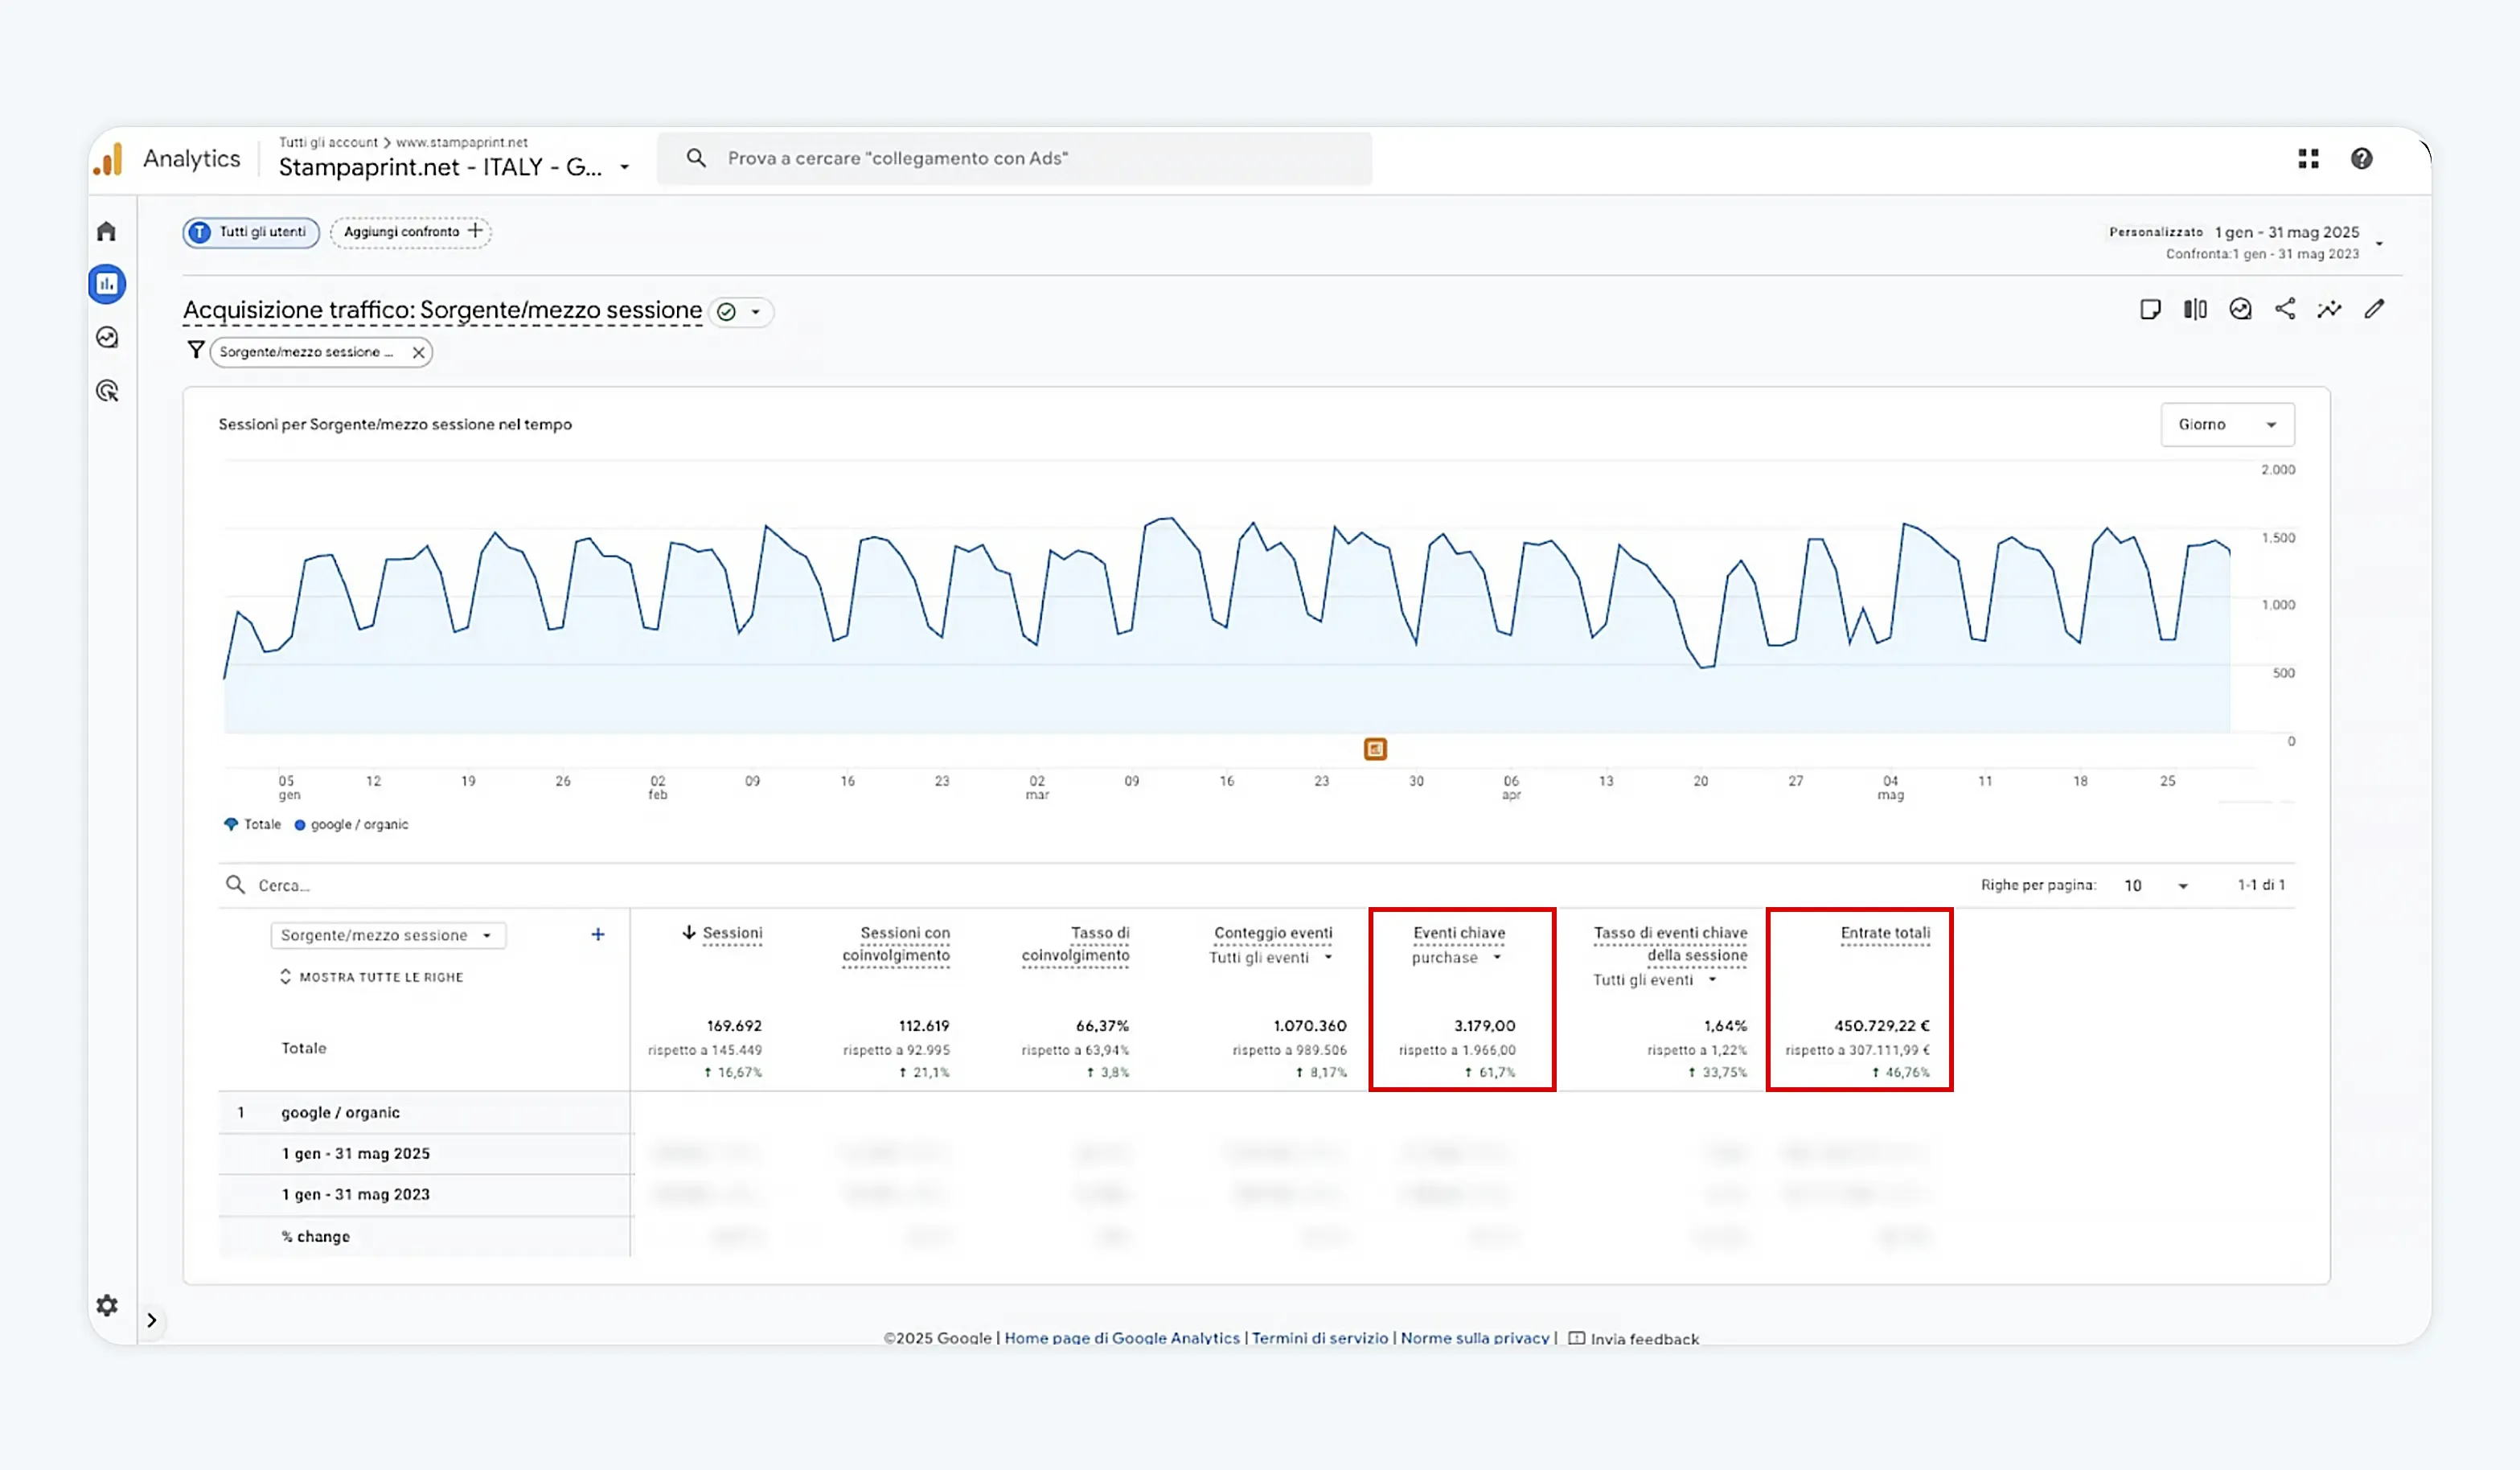Image resolution: width=2520 pixels, height=1470 pixels.
Task: Click the search magnifier icon in top bar
Action: [x=696, y=158]
